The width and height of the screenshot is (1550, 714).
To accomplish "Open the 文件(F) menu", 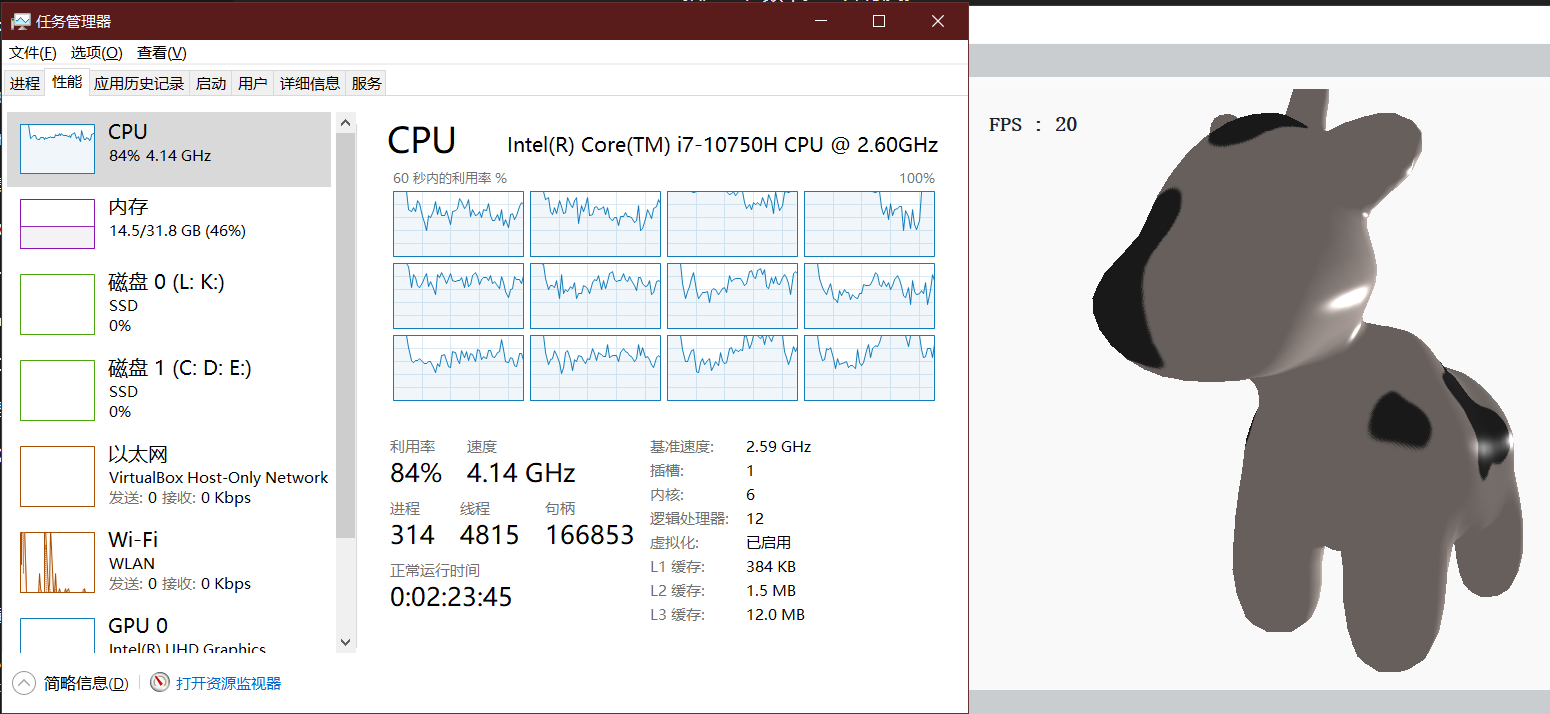I will pos(33,53).
